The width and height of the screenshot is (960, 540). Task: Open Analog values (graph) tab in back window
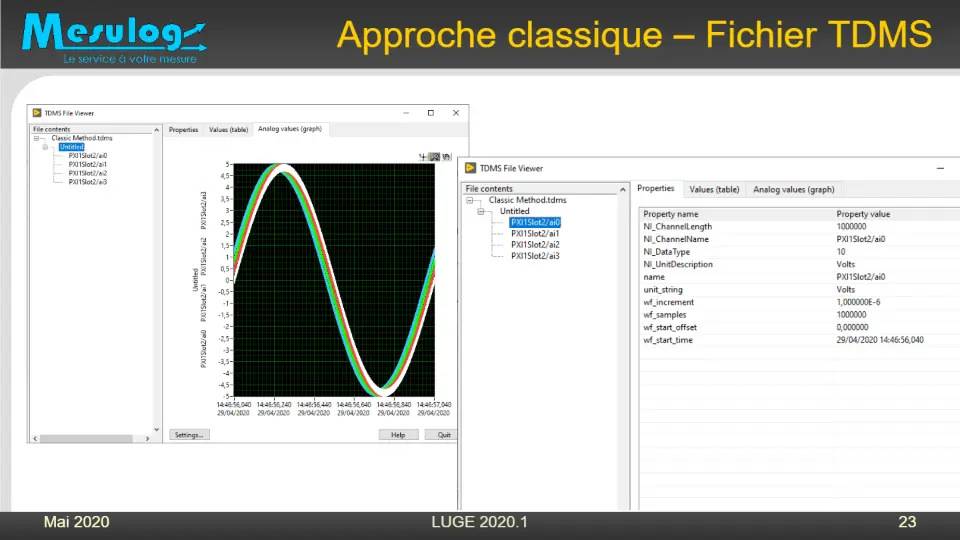[290, 129]
